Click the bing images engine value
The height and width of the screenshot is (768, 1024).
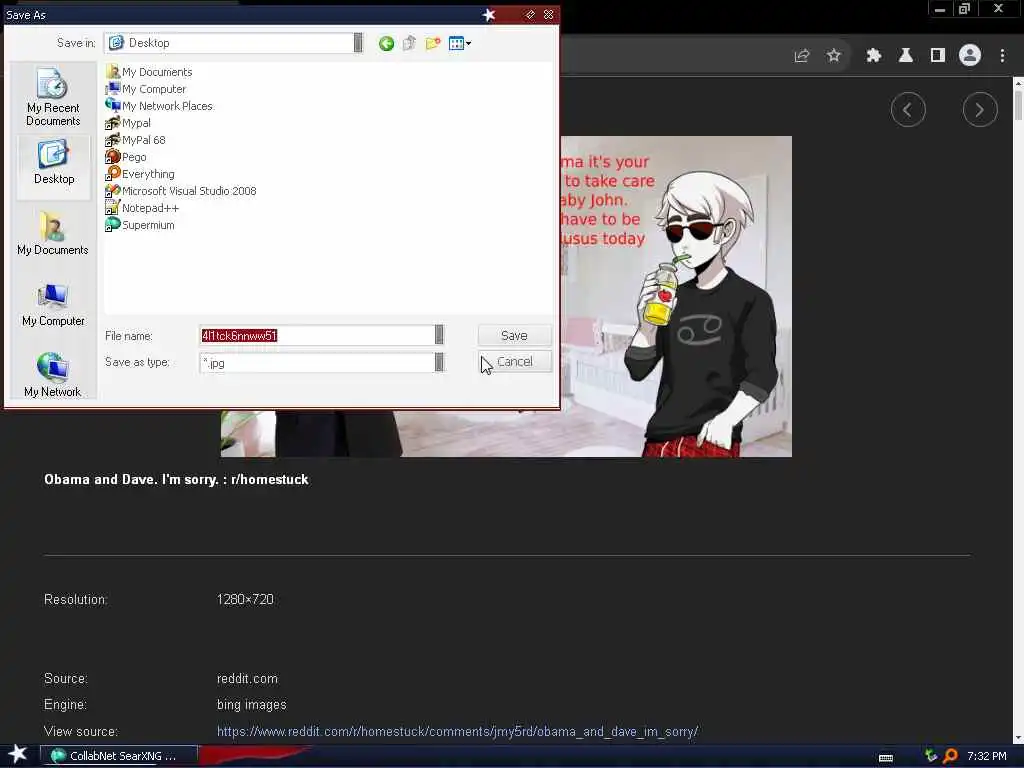tap(251, 705)
